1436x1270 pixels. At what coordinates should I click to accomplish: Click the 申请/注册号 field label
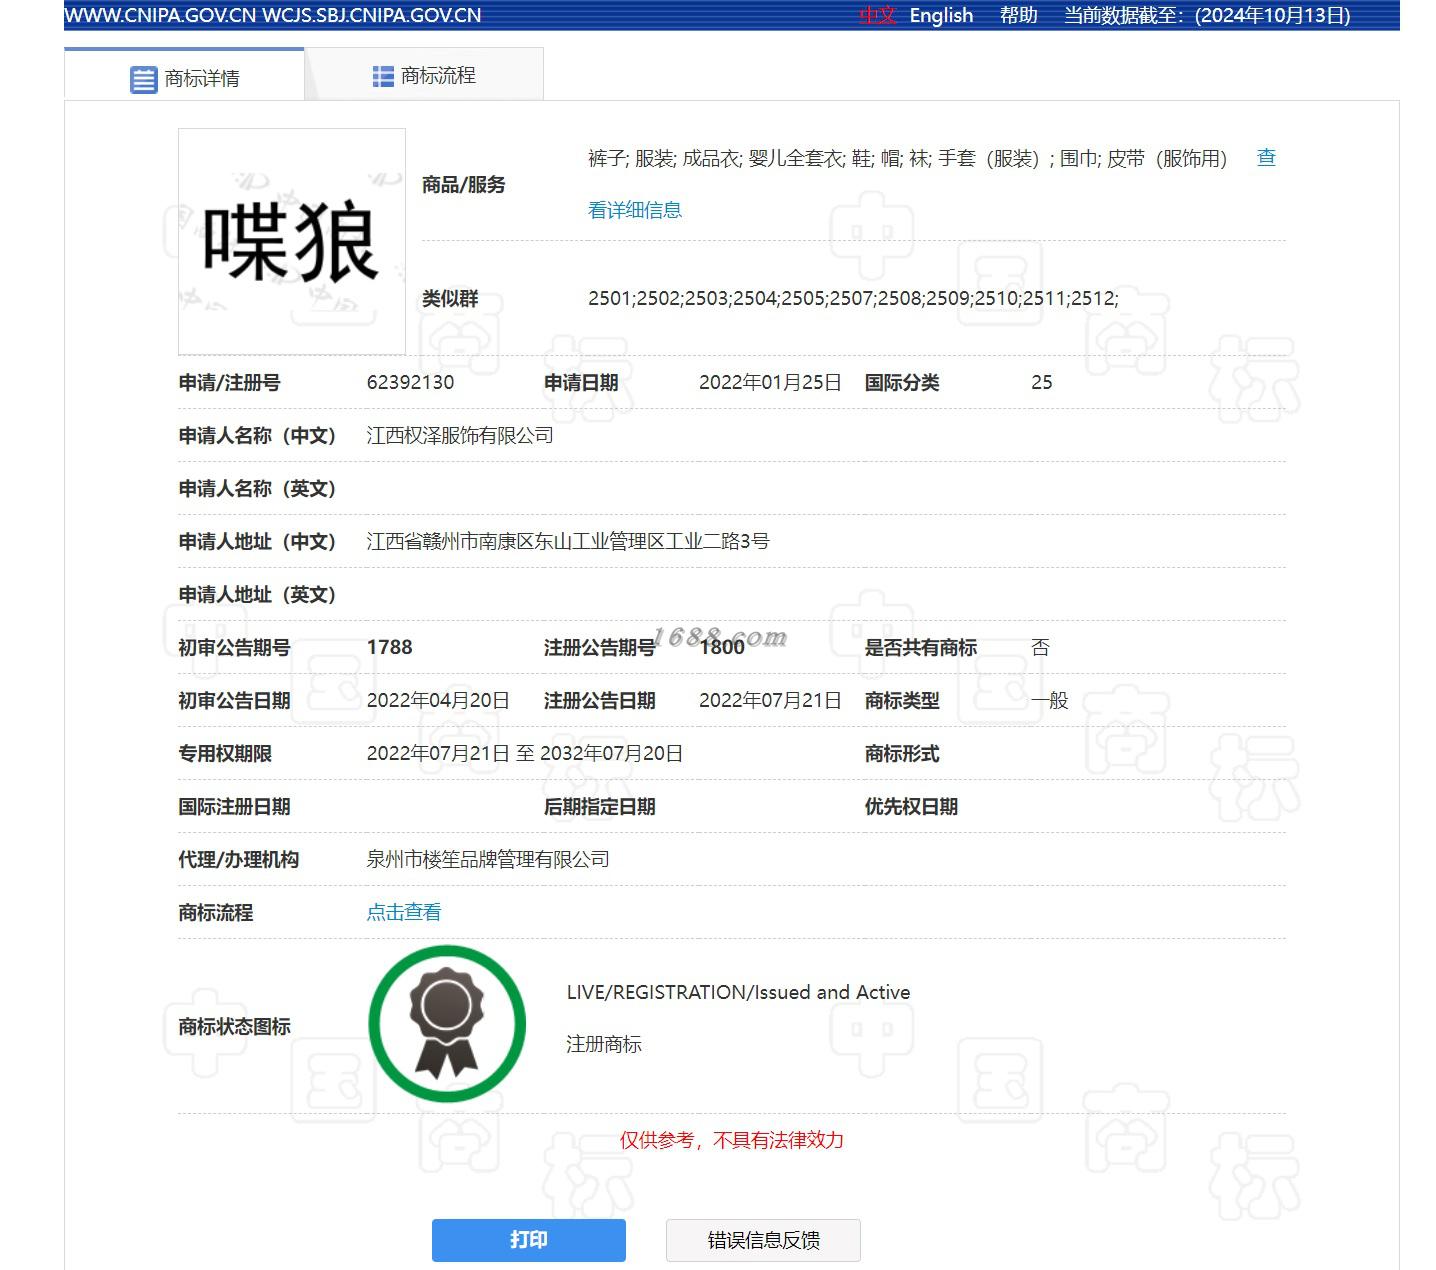coord(229,382)
